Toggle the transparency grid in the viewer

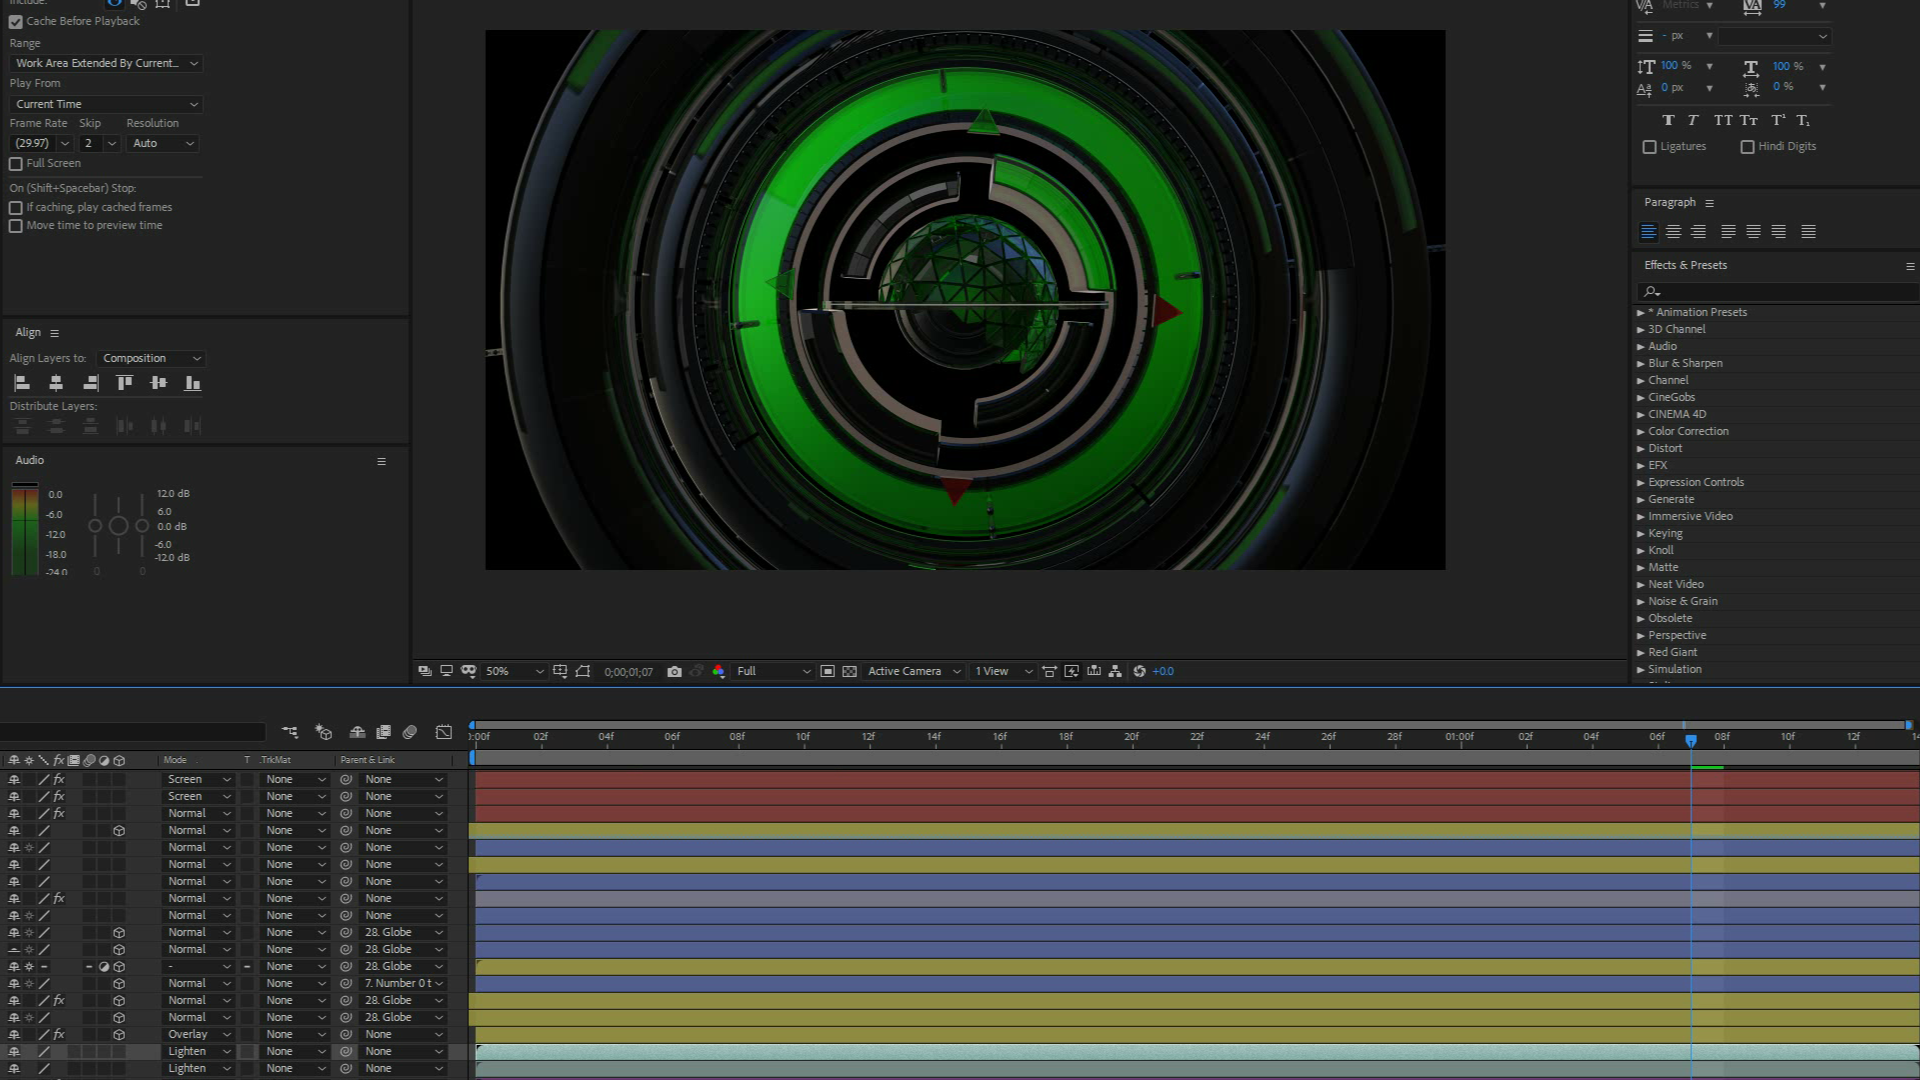point(849,672)
